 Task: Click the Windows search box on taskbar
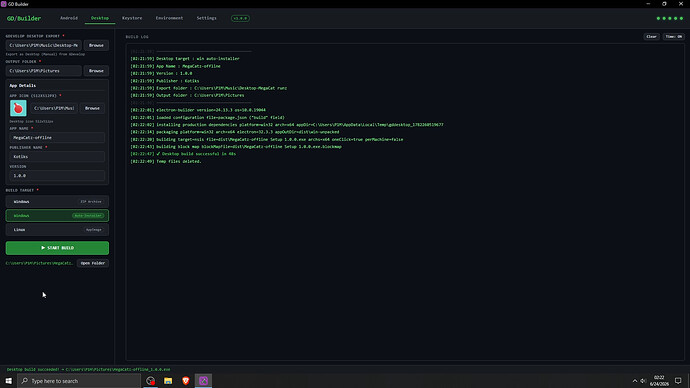click(x=79, y=381)
